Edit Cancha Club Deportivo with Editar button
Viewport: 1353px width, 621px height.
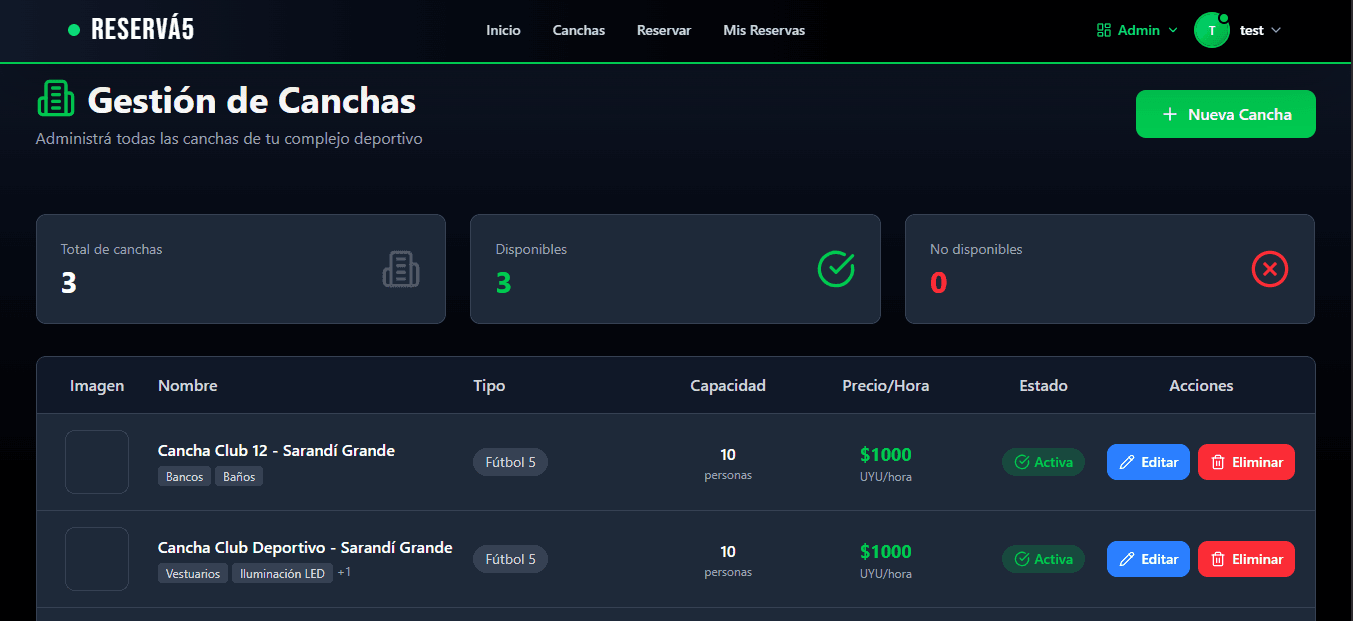[x=1148, y=559]
